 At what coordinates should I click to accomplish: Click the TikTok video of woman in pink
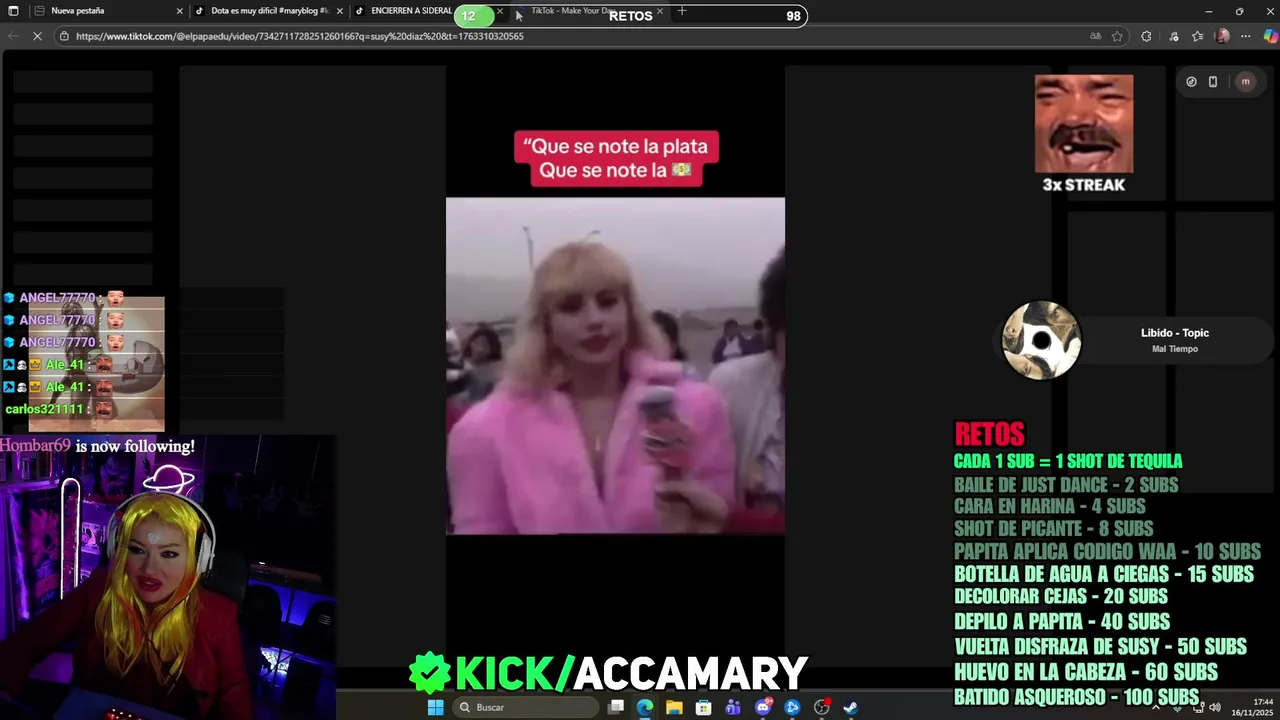point(615,366)
